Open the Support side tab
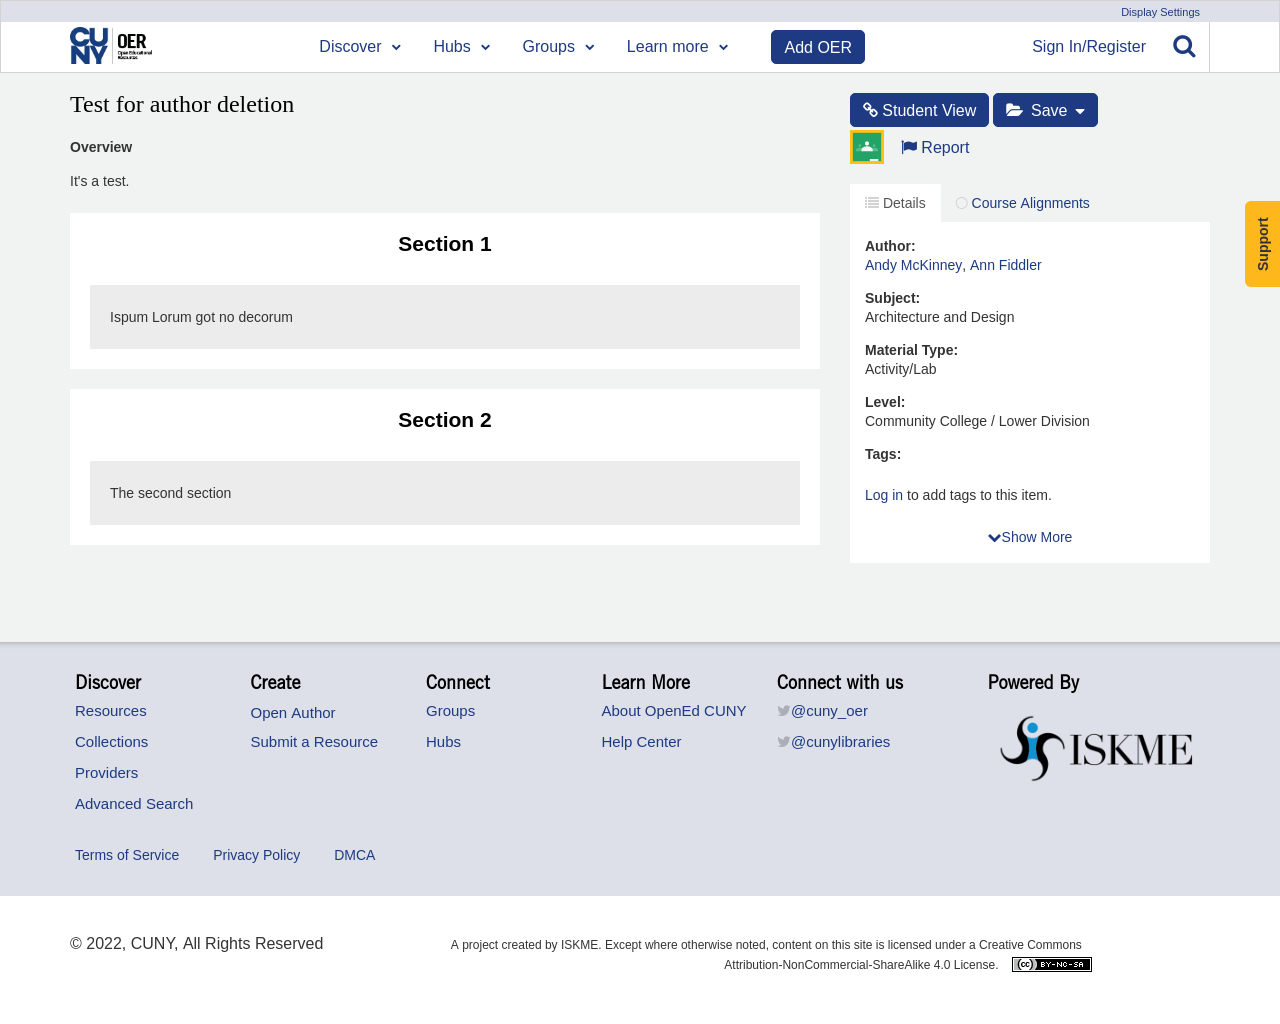Image resolution: width=1280 pixels, height=1024 pixels. pyautogui.click(x=1262, y=244)
